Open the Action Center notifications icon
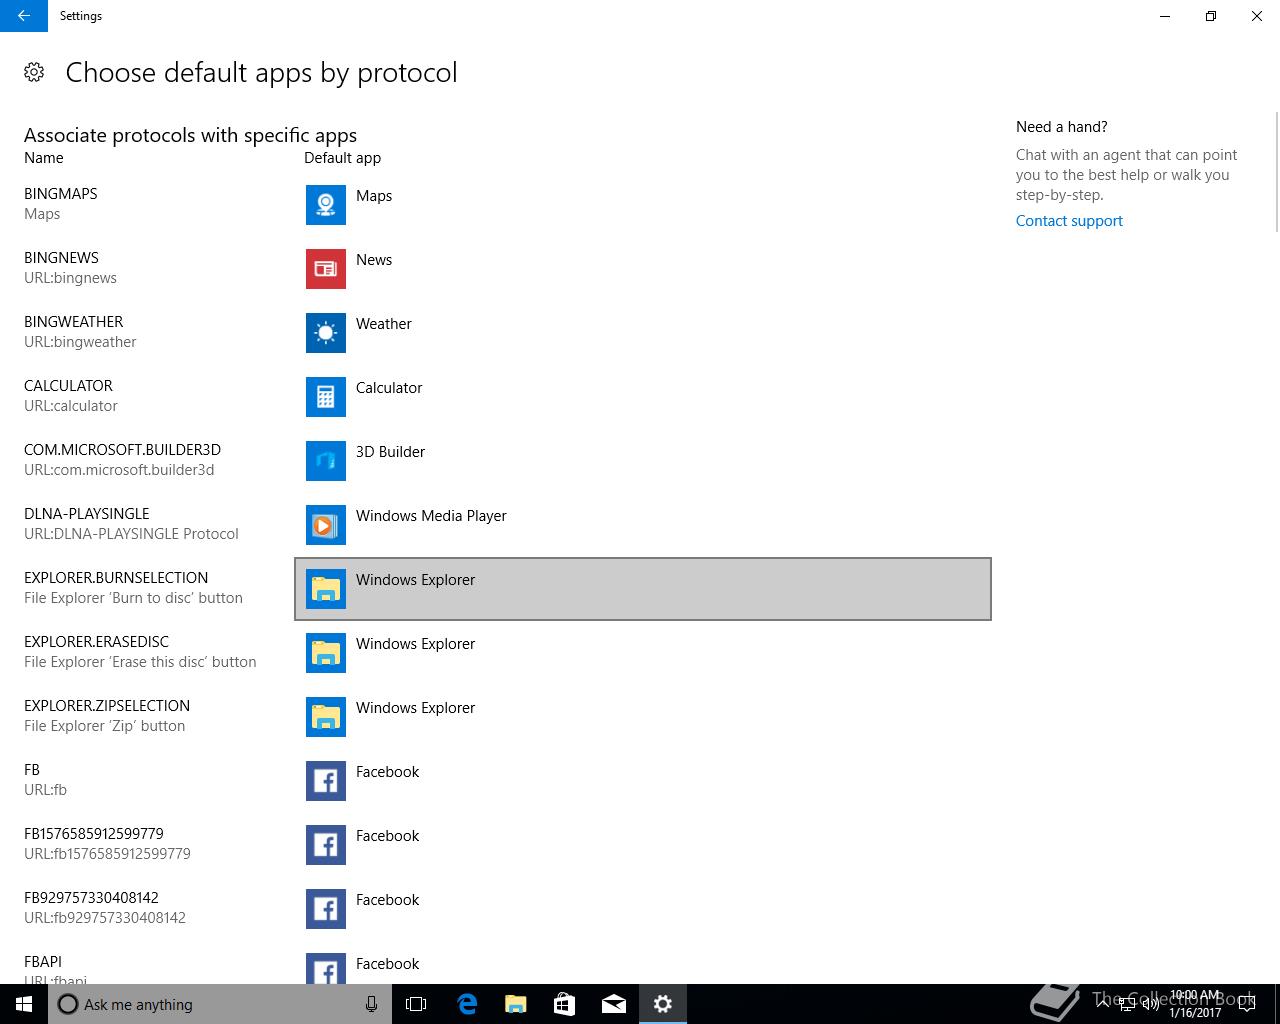 coord(1246,1004)
